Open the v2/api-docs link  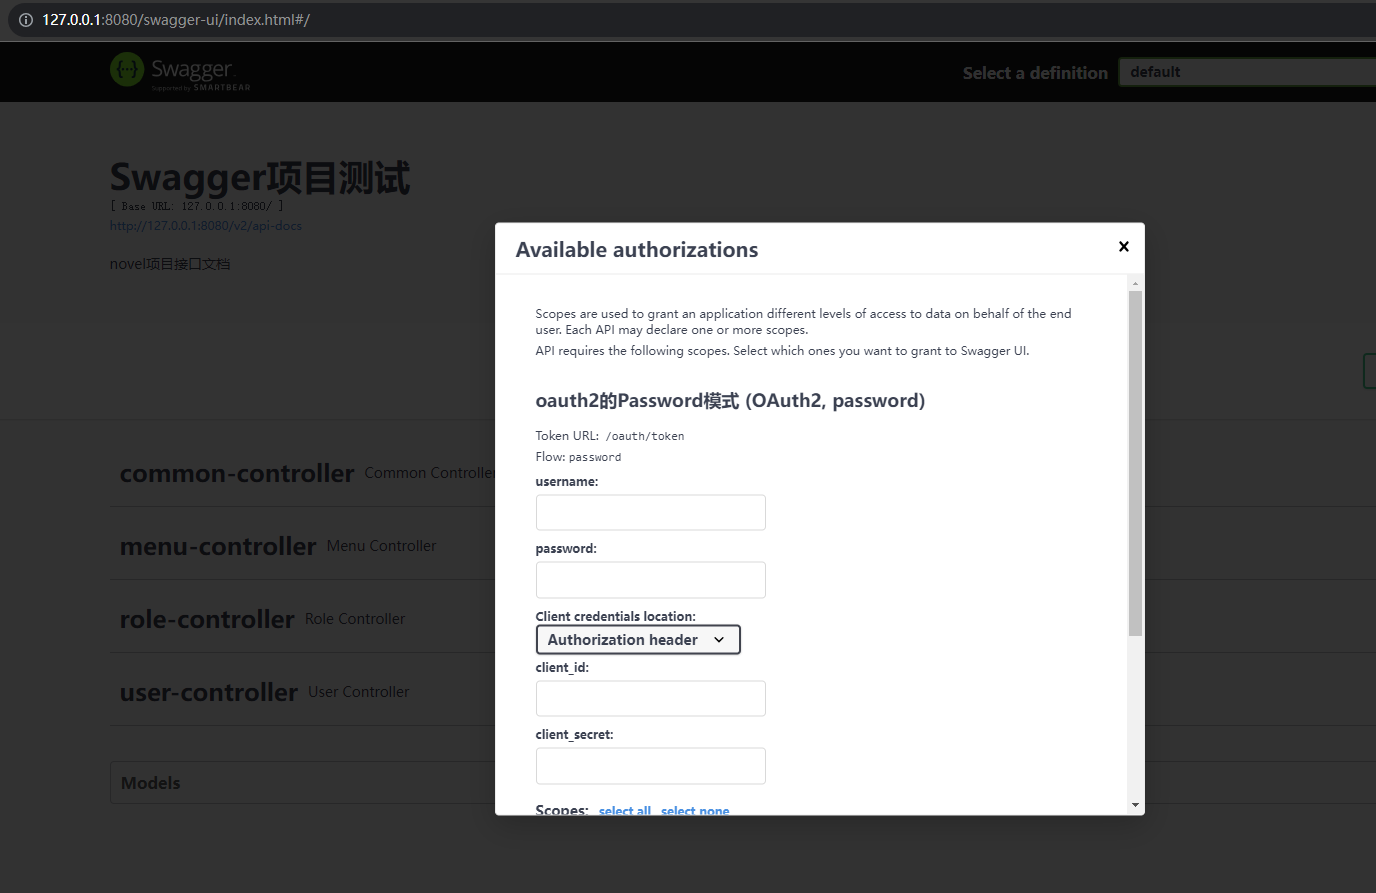206,226
